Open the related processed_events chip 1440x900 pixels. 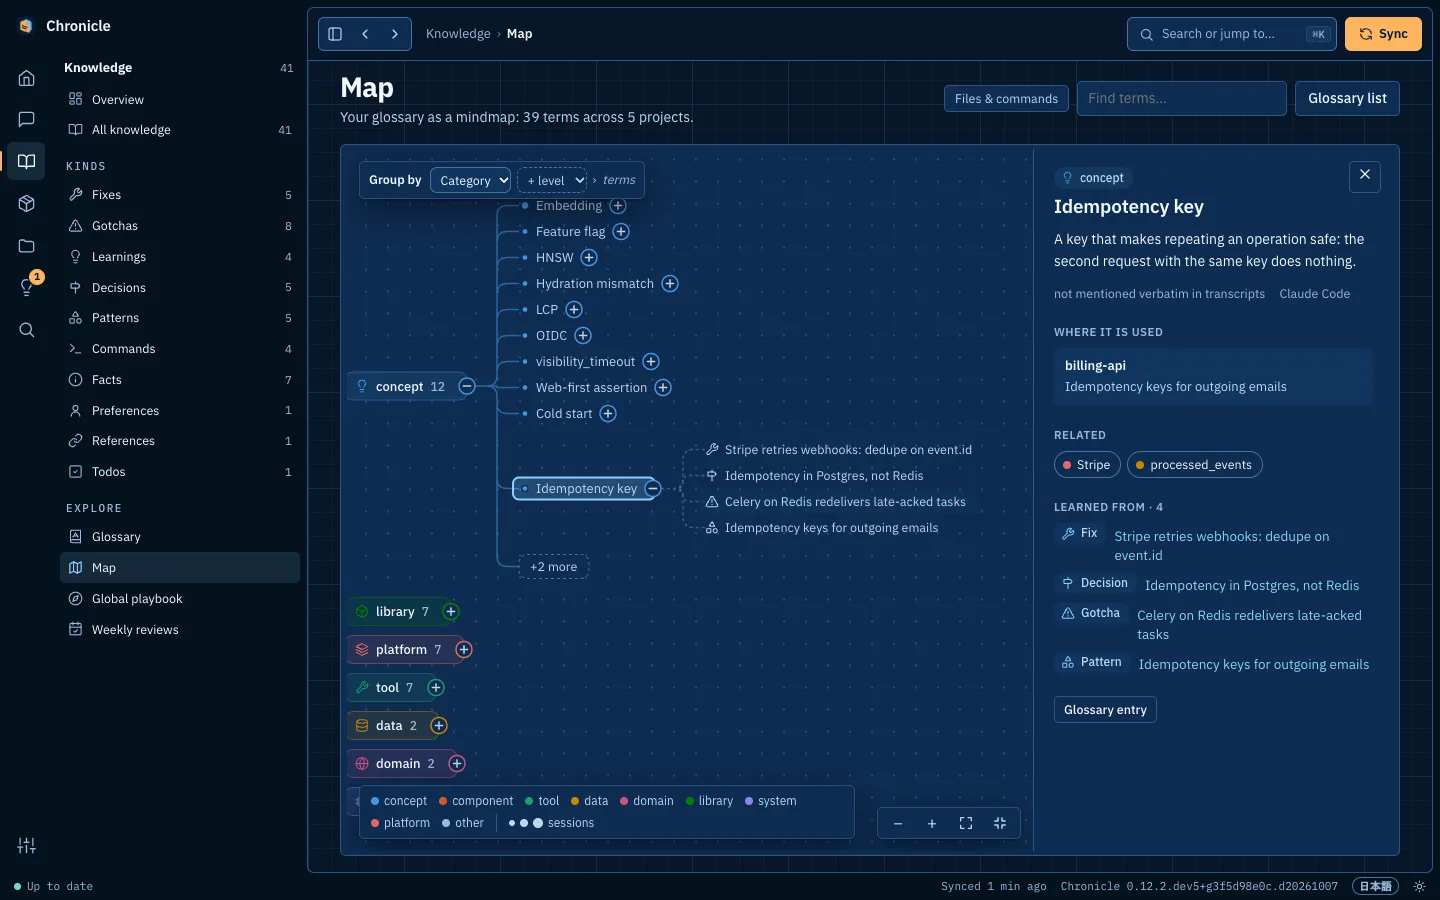coord(1195,465)
